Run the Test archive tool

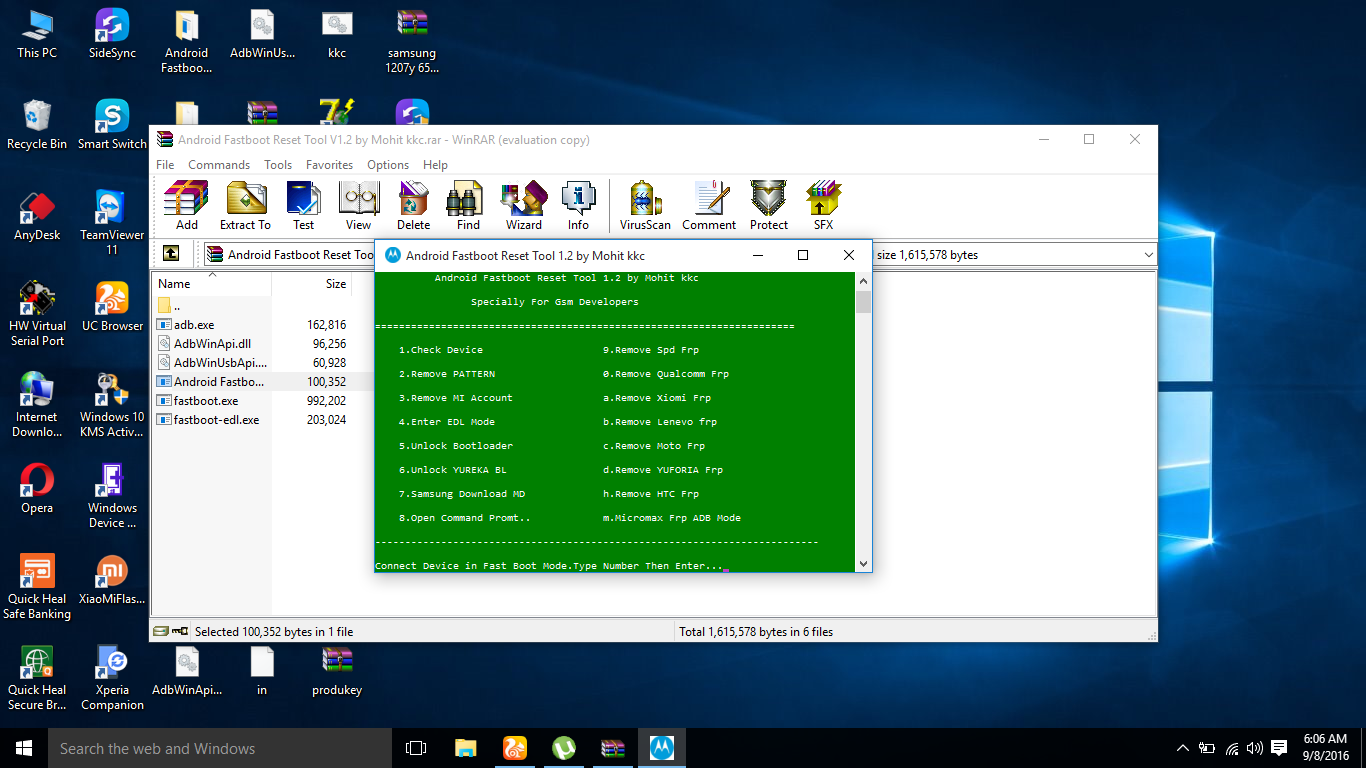(304, 206)
